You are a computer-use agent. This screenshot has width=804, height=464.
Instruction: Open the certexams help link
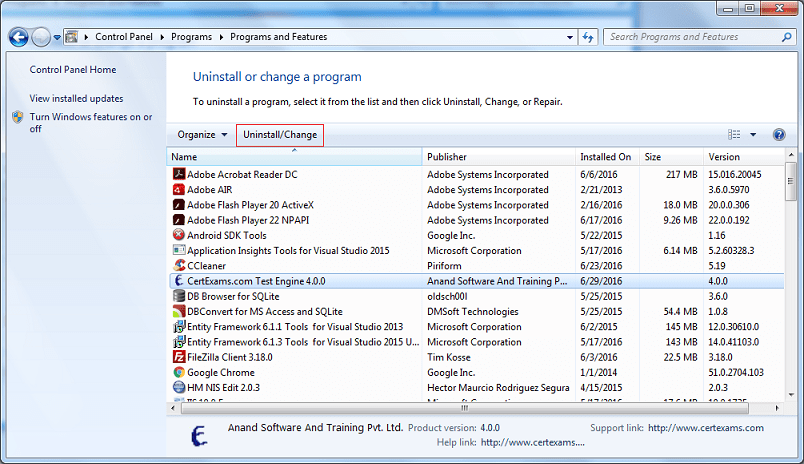532,442
